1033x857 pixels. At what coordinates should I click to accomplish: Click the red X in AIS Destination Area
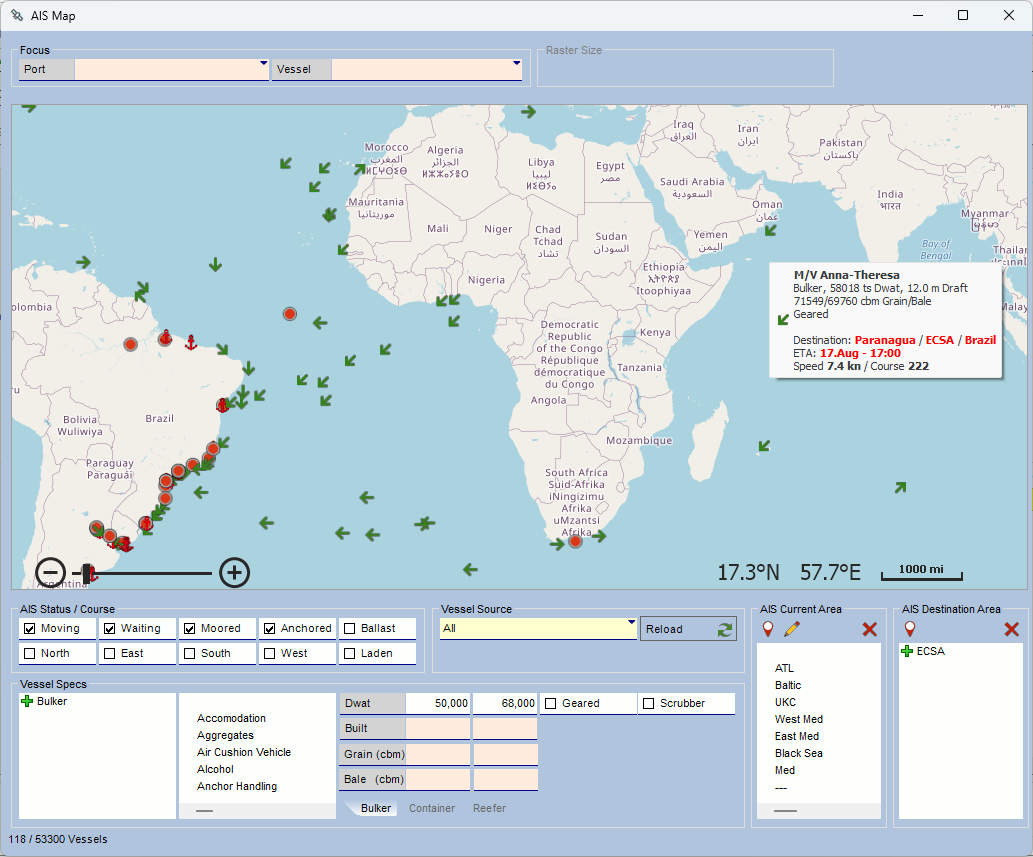click(x=1012, y=629)
